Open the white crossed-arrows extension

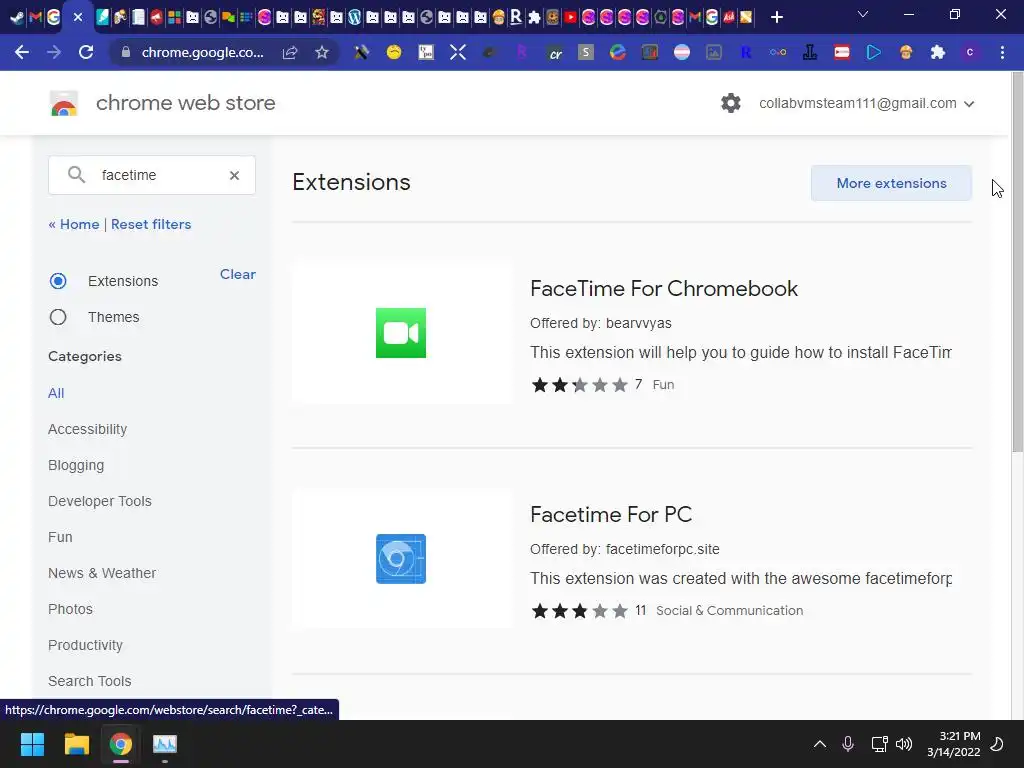click(458, 52)
